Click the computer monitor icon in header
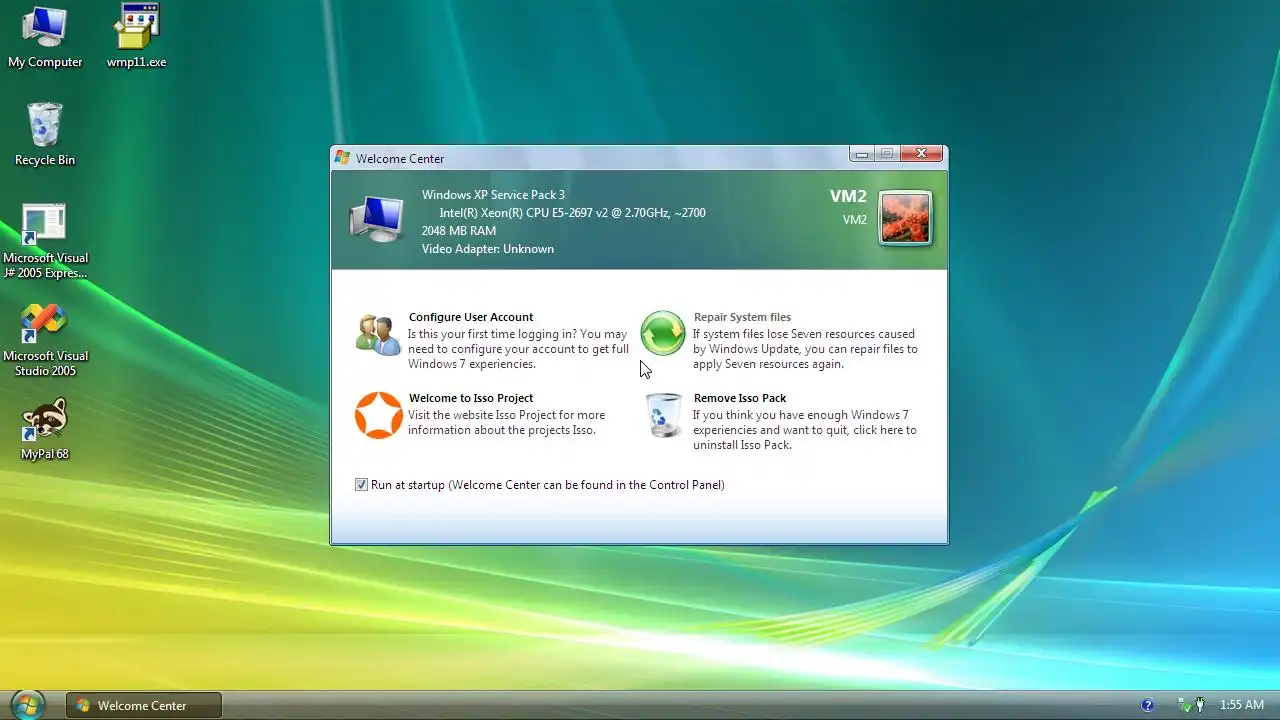Screen dimensions: 1280x720 click(x=377, y=220)
